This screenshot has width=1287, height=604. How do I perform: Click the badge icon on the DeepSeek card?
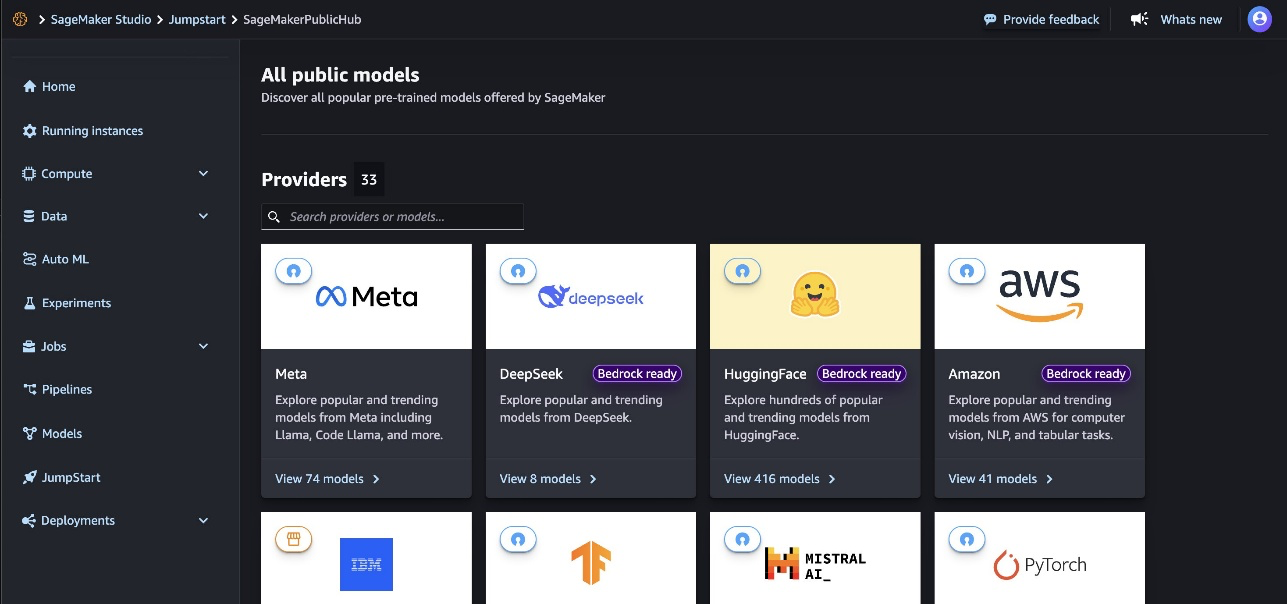click(518, 271)
